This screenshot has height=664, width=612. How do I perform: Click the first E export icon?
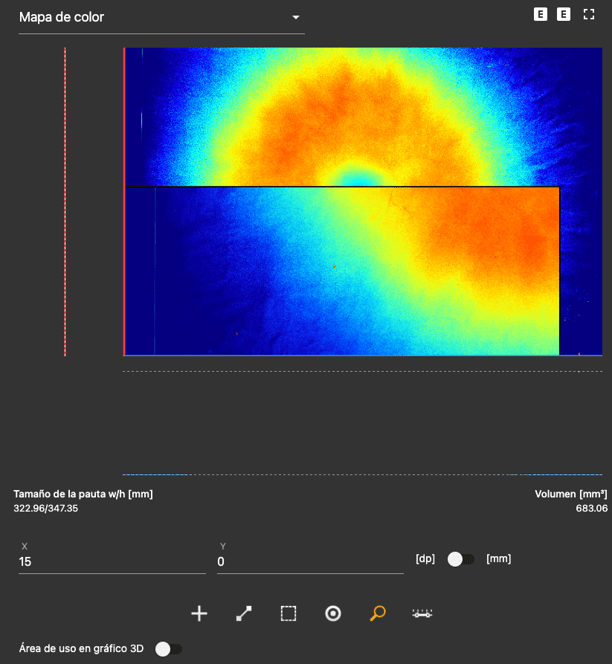[x=541, y=14]
